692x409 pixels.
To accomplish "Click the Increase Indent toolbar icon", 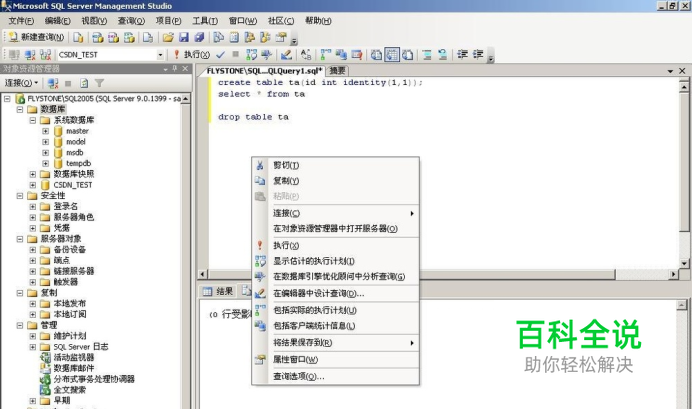I will [x=478, y=54].
